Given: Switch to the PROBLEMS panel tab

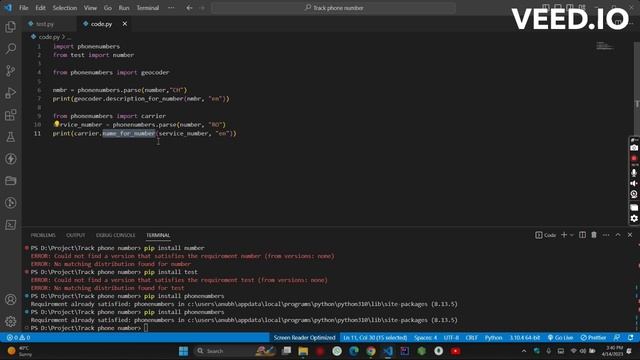Looking at the screenshot, I should click(x=43, y=235).
